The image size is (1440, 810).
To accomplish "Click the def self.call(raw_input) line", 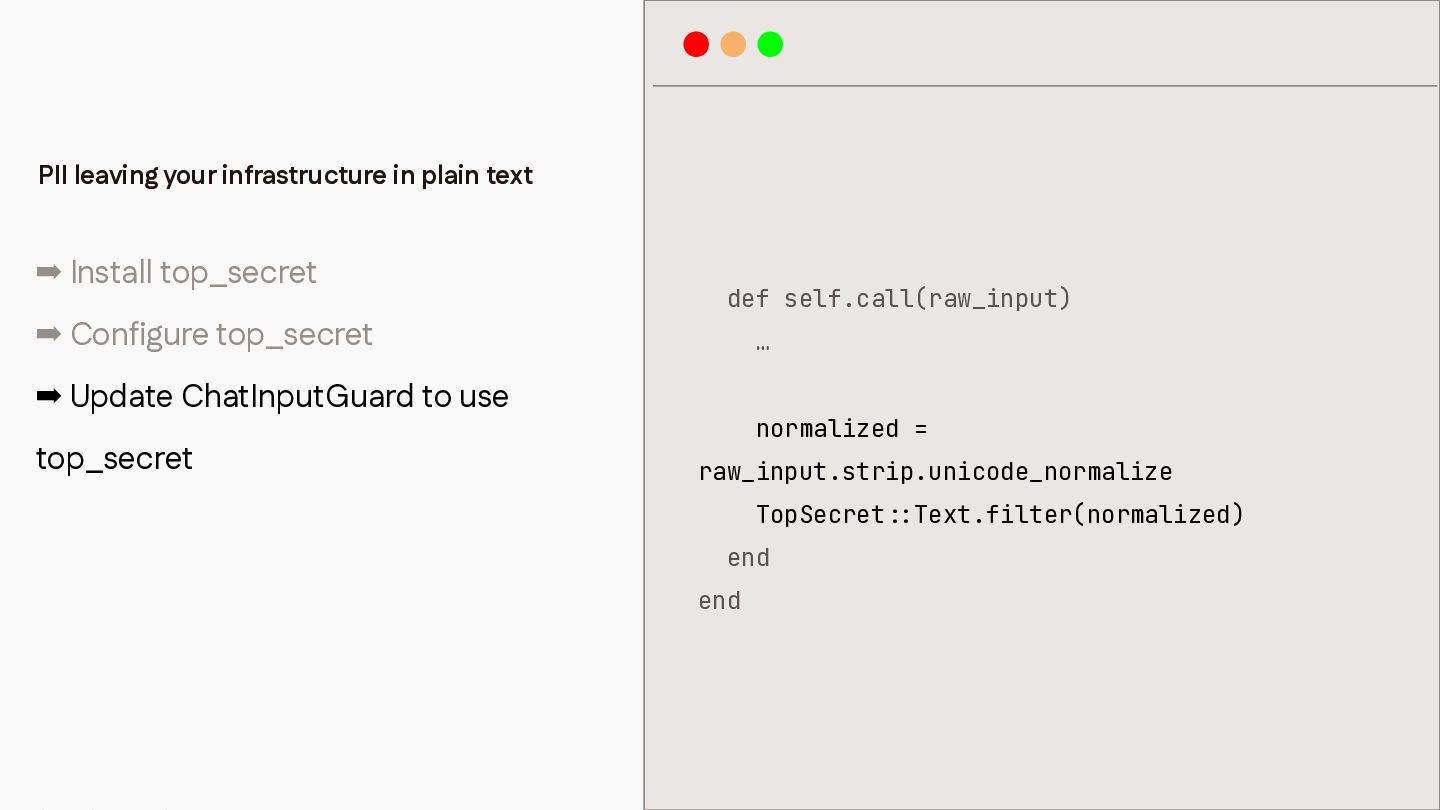I will click(899, 298).
